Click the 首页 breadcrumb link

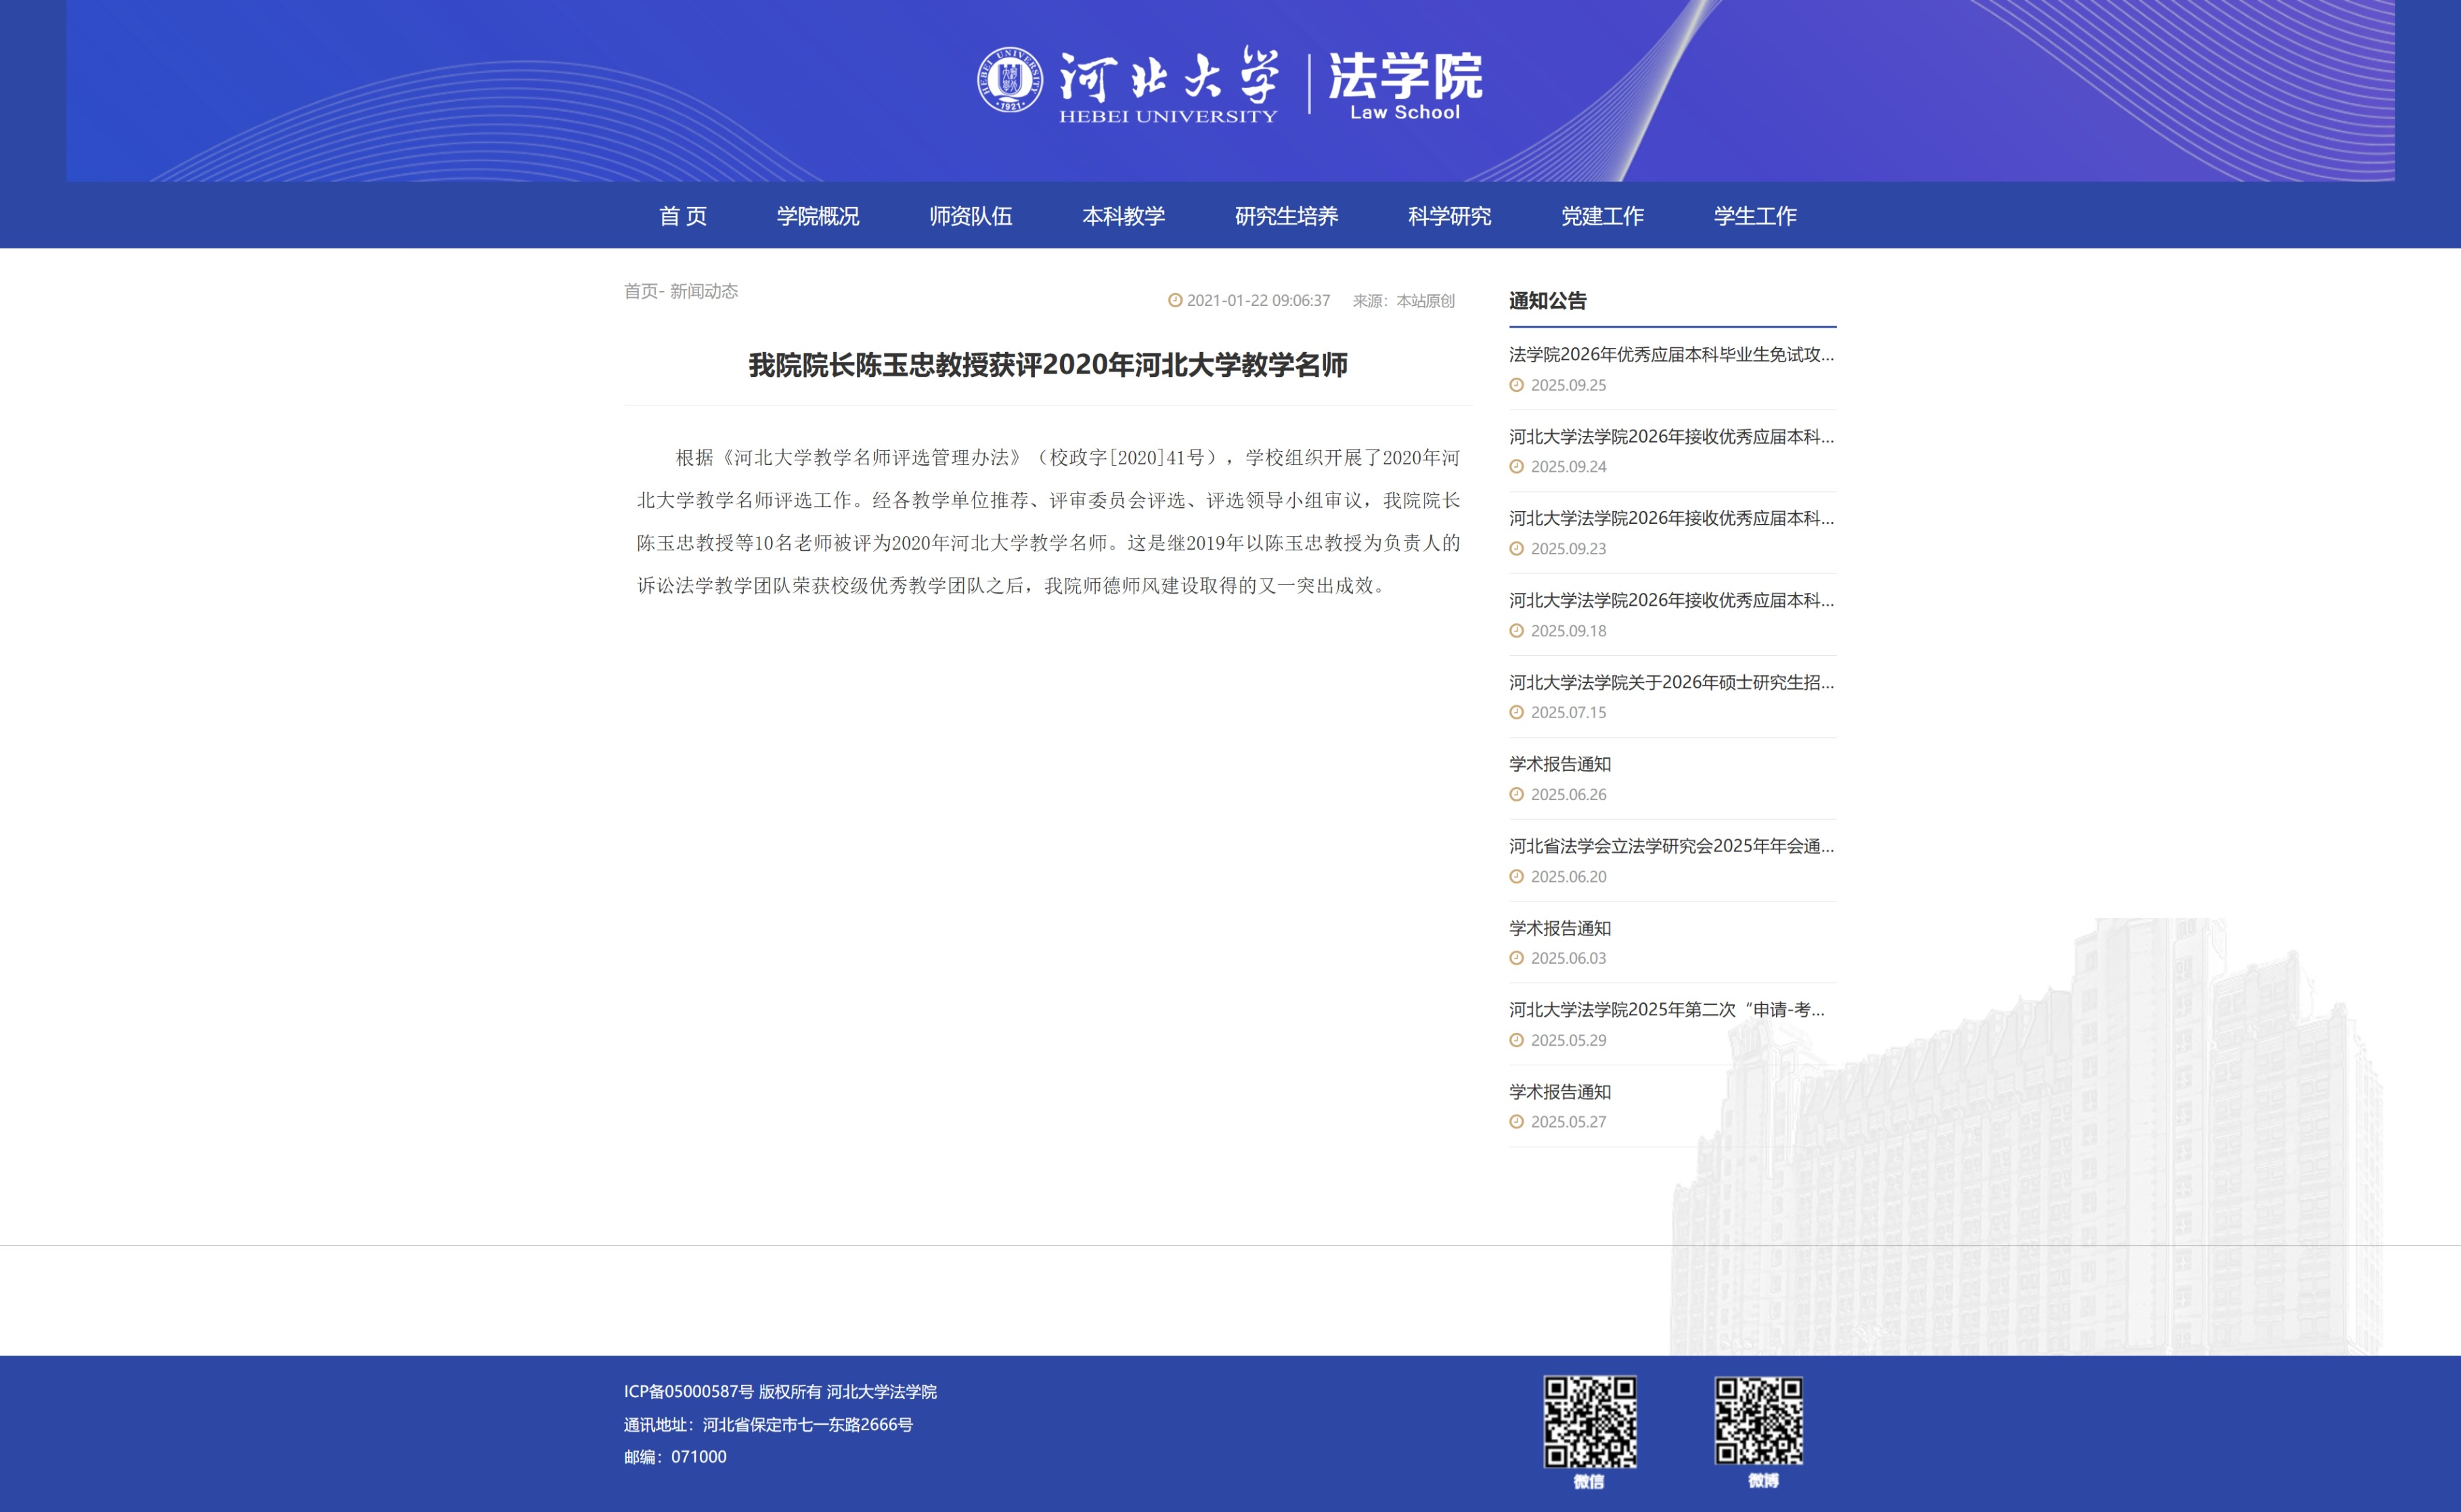[x=640, y=291]
